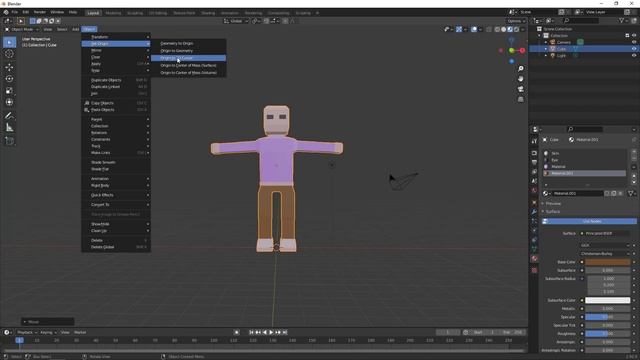Open the Global transform orientation dropdown
The height and width of the screenshot is (360, 640).
pyautogui.click(x=236, y=21)
